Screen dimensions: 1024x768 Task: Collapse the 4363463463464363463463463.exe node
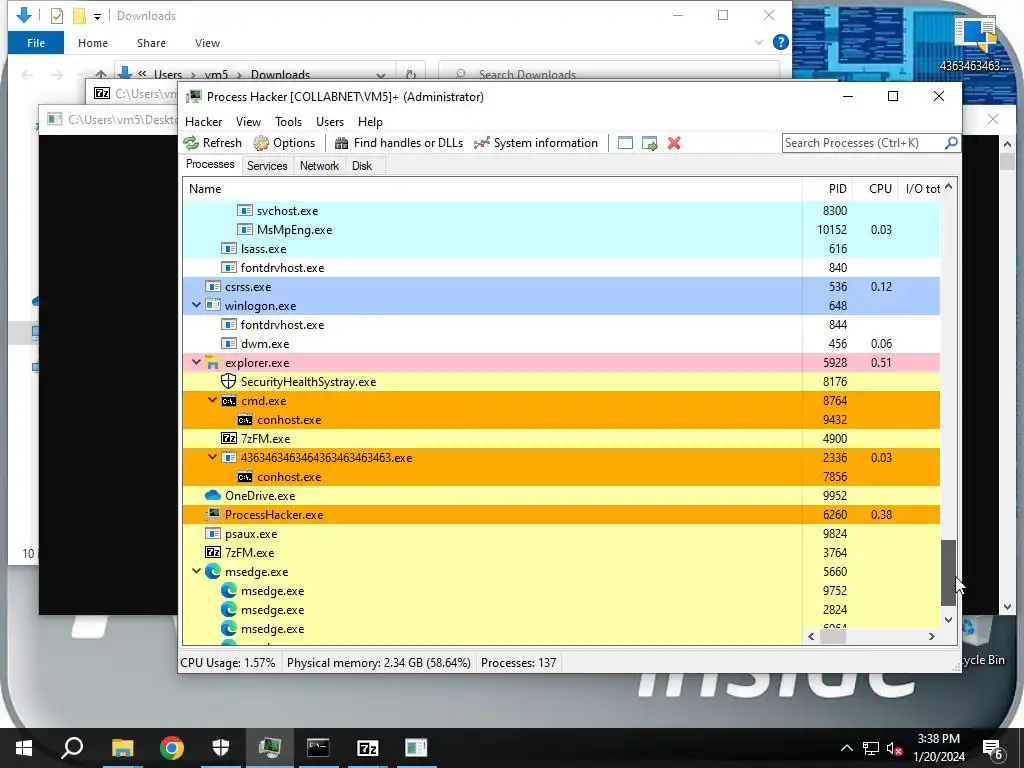coord(212,457)
